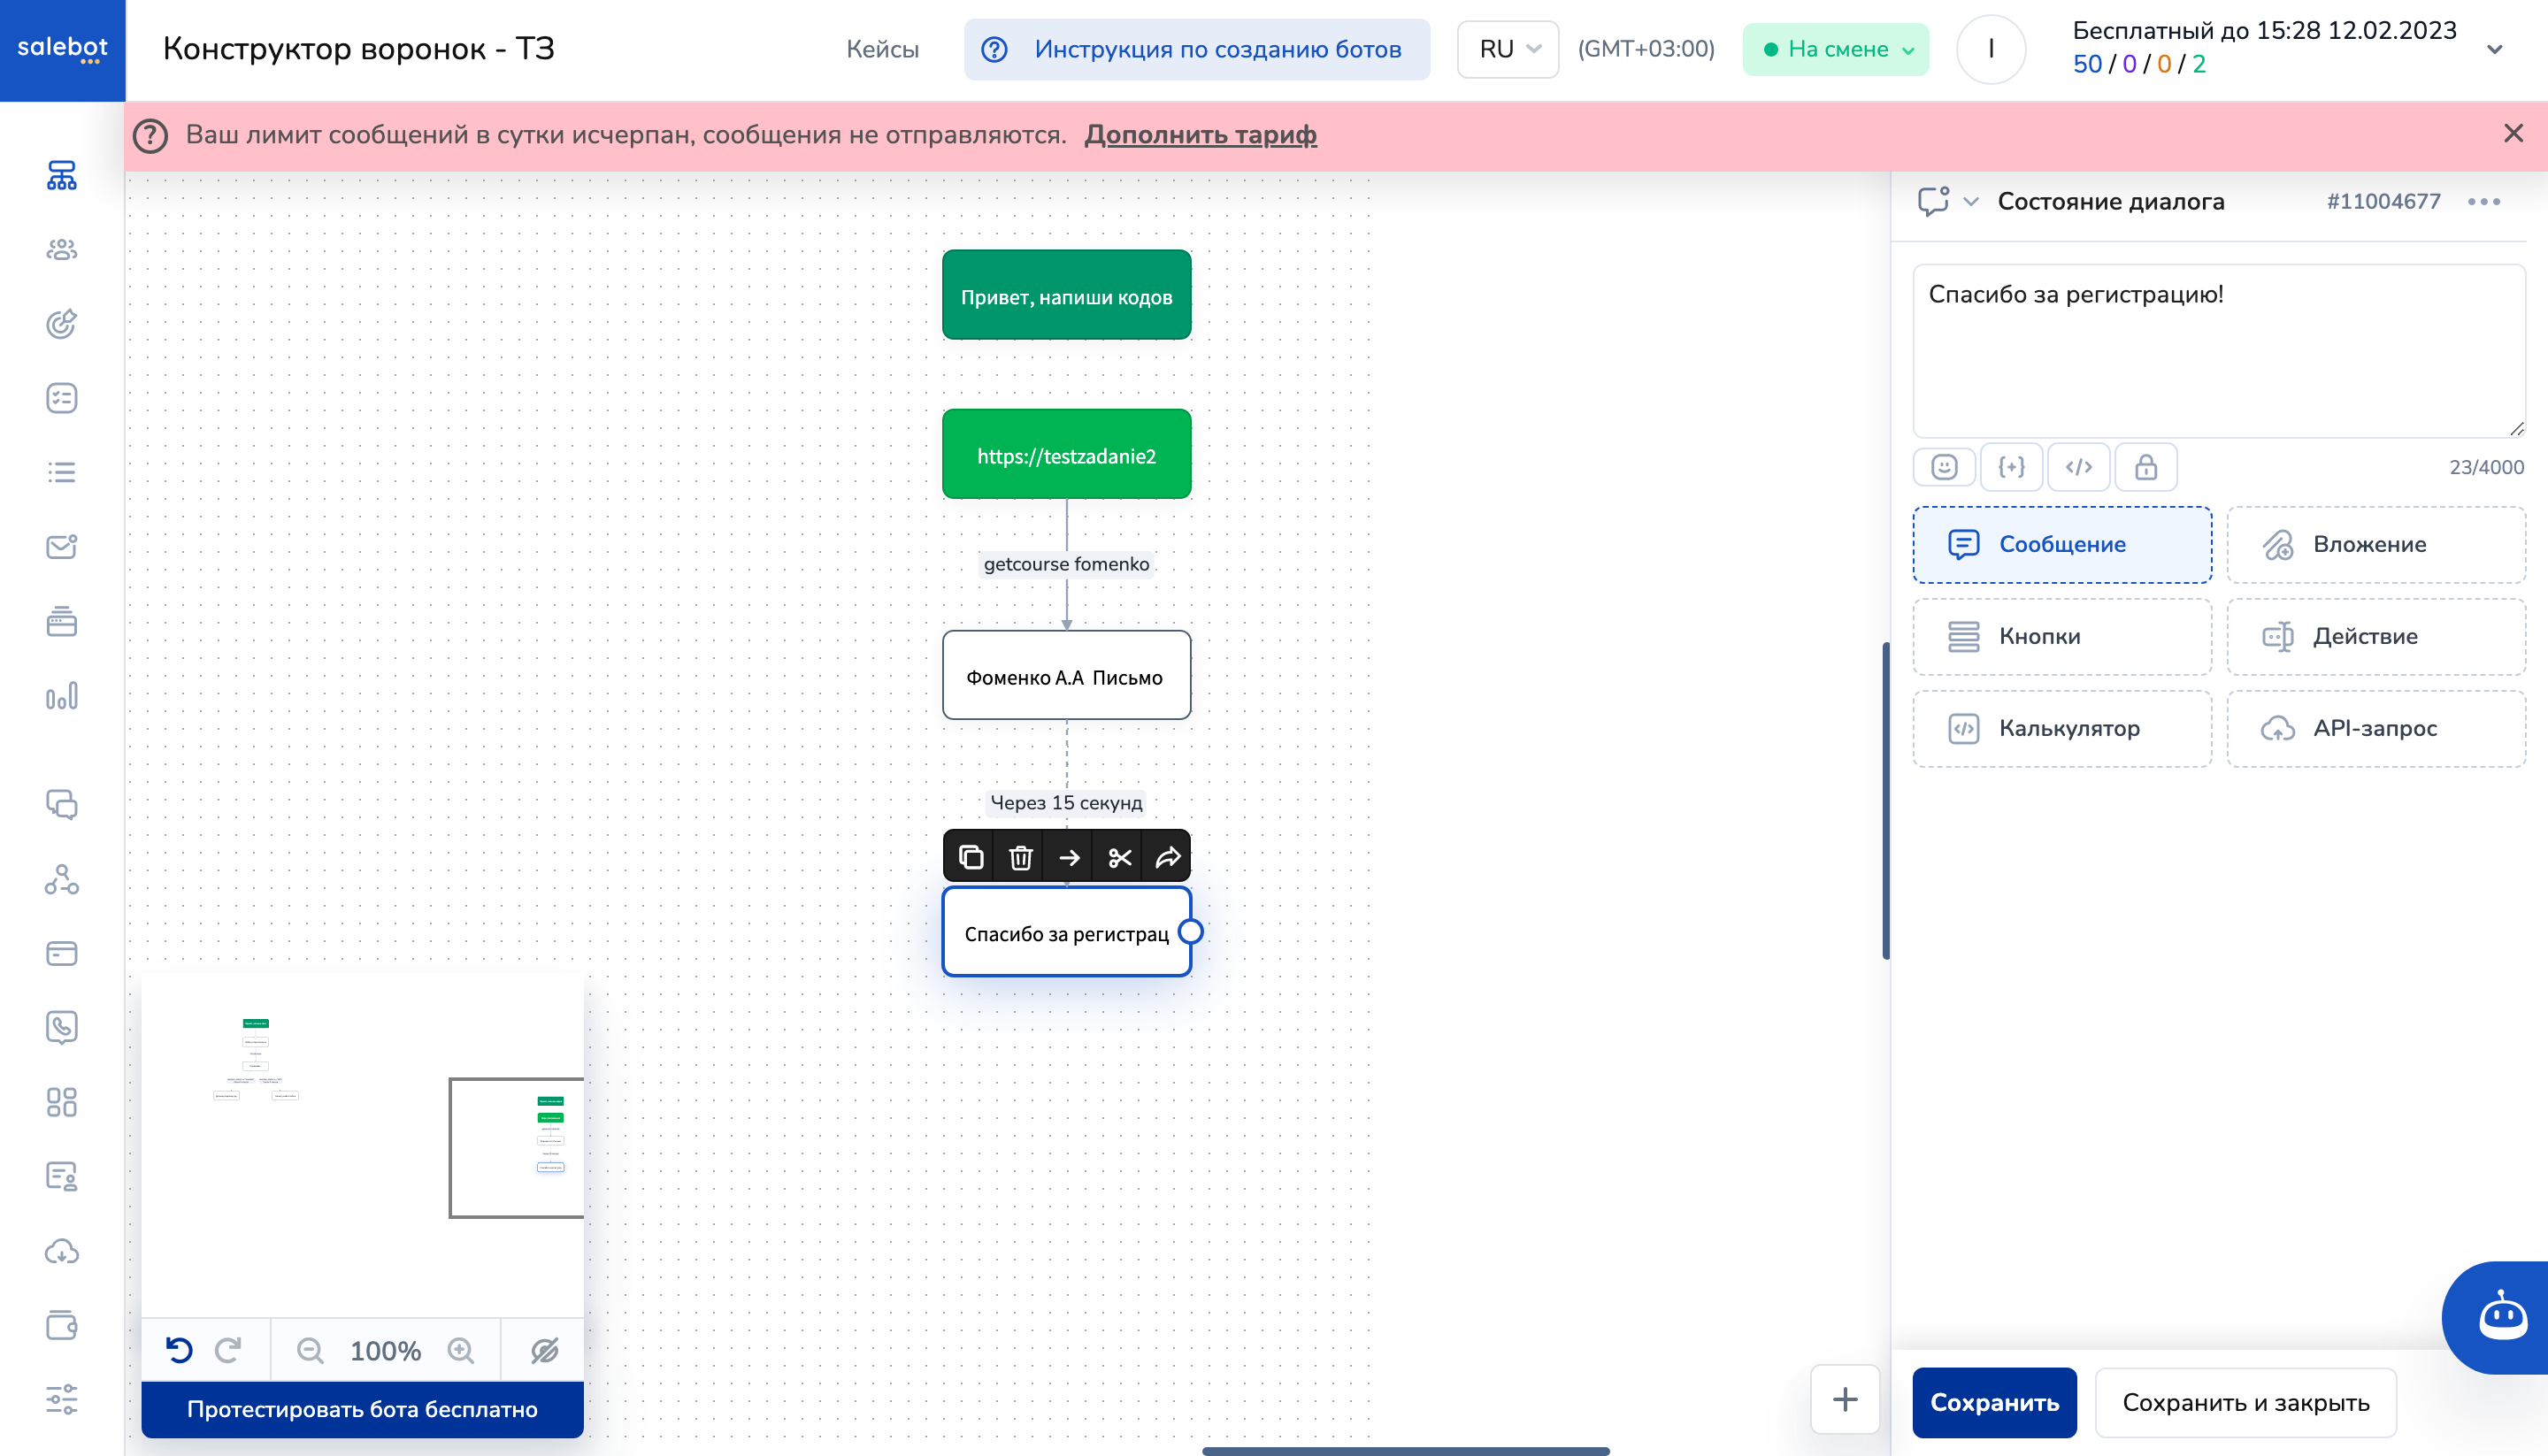Undo the last action in canvas toolbar
The width and height of the screenshot is (2548, 1456).
tap(179, 1350)
